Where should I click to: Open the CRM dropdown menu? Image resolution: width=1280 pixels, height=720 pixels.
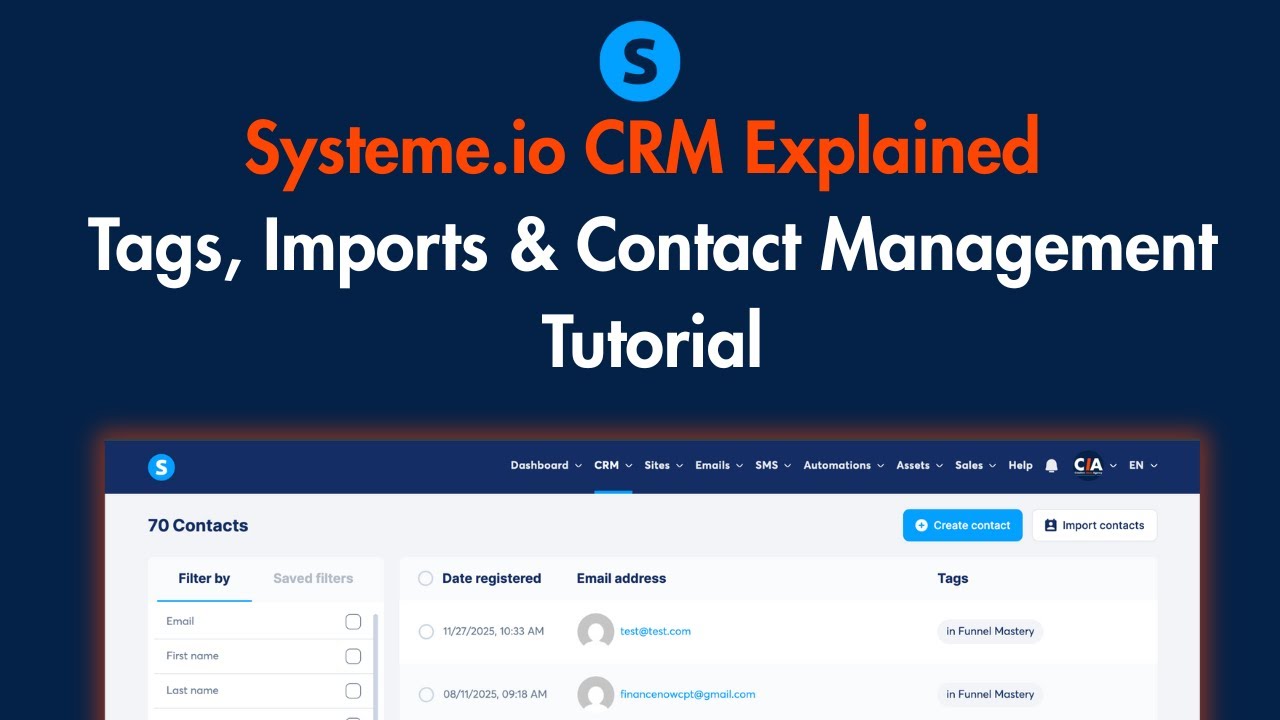613,465
